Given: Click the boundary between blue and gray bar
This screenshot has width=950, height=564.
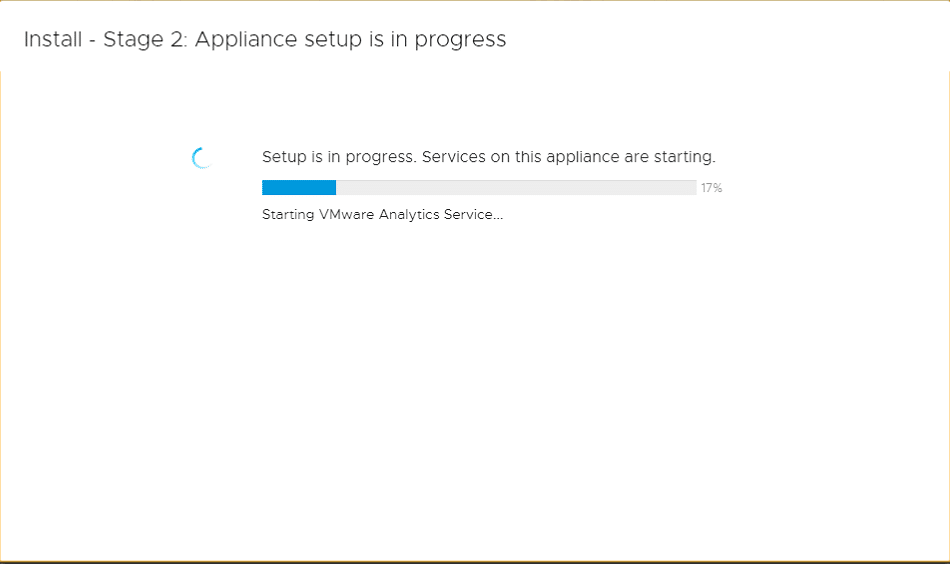Looking at the screenshot, I should click(336, 188).
